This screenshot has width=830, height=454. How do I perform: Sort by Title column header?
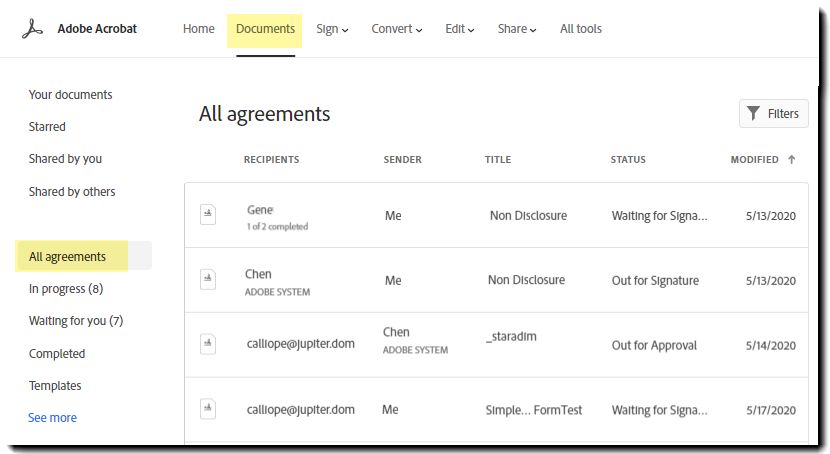click(x=498, y=159)
